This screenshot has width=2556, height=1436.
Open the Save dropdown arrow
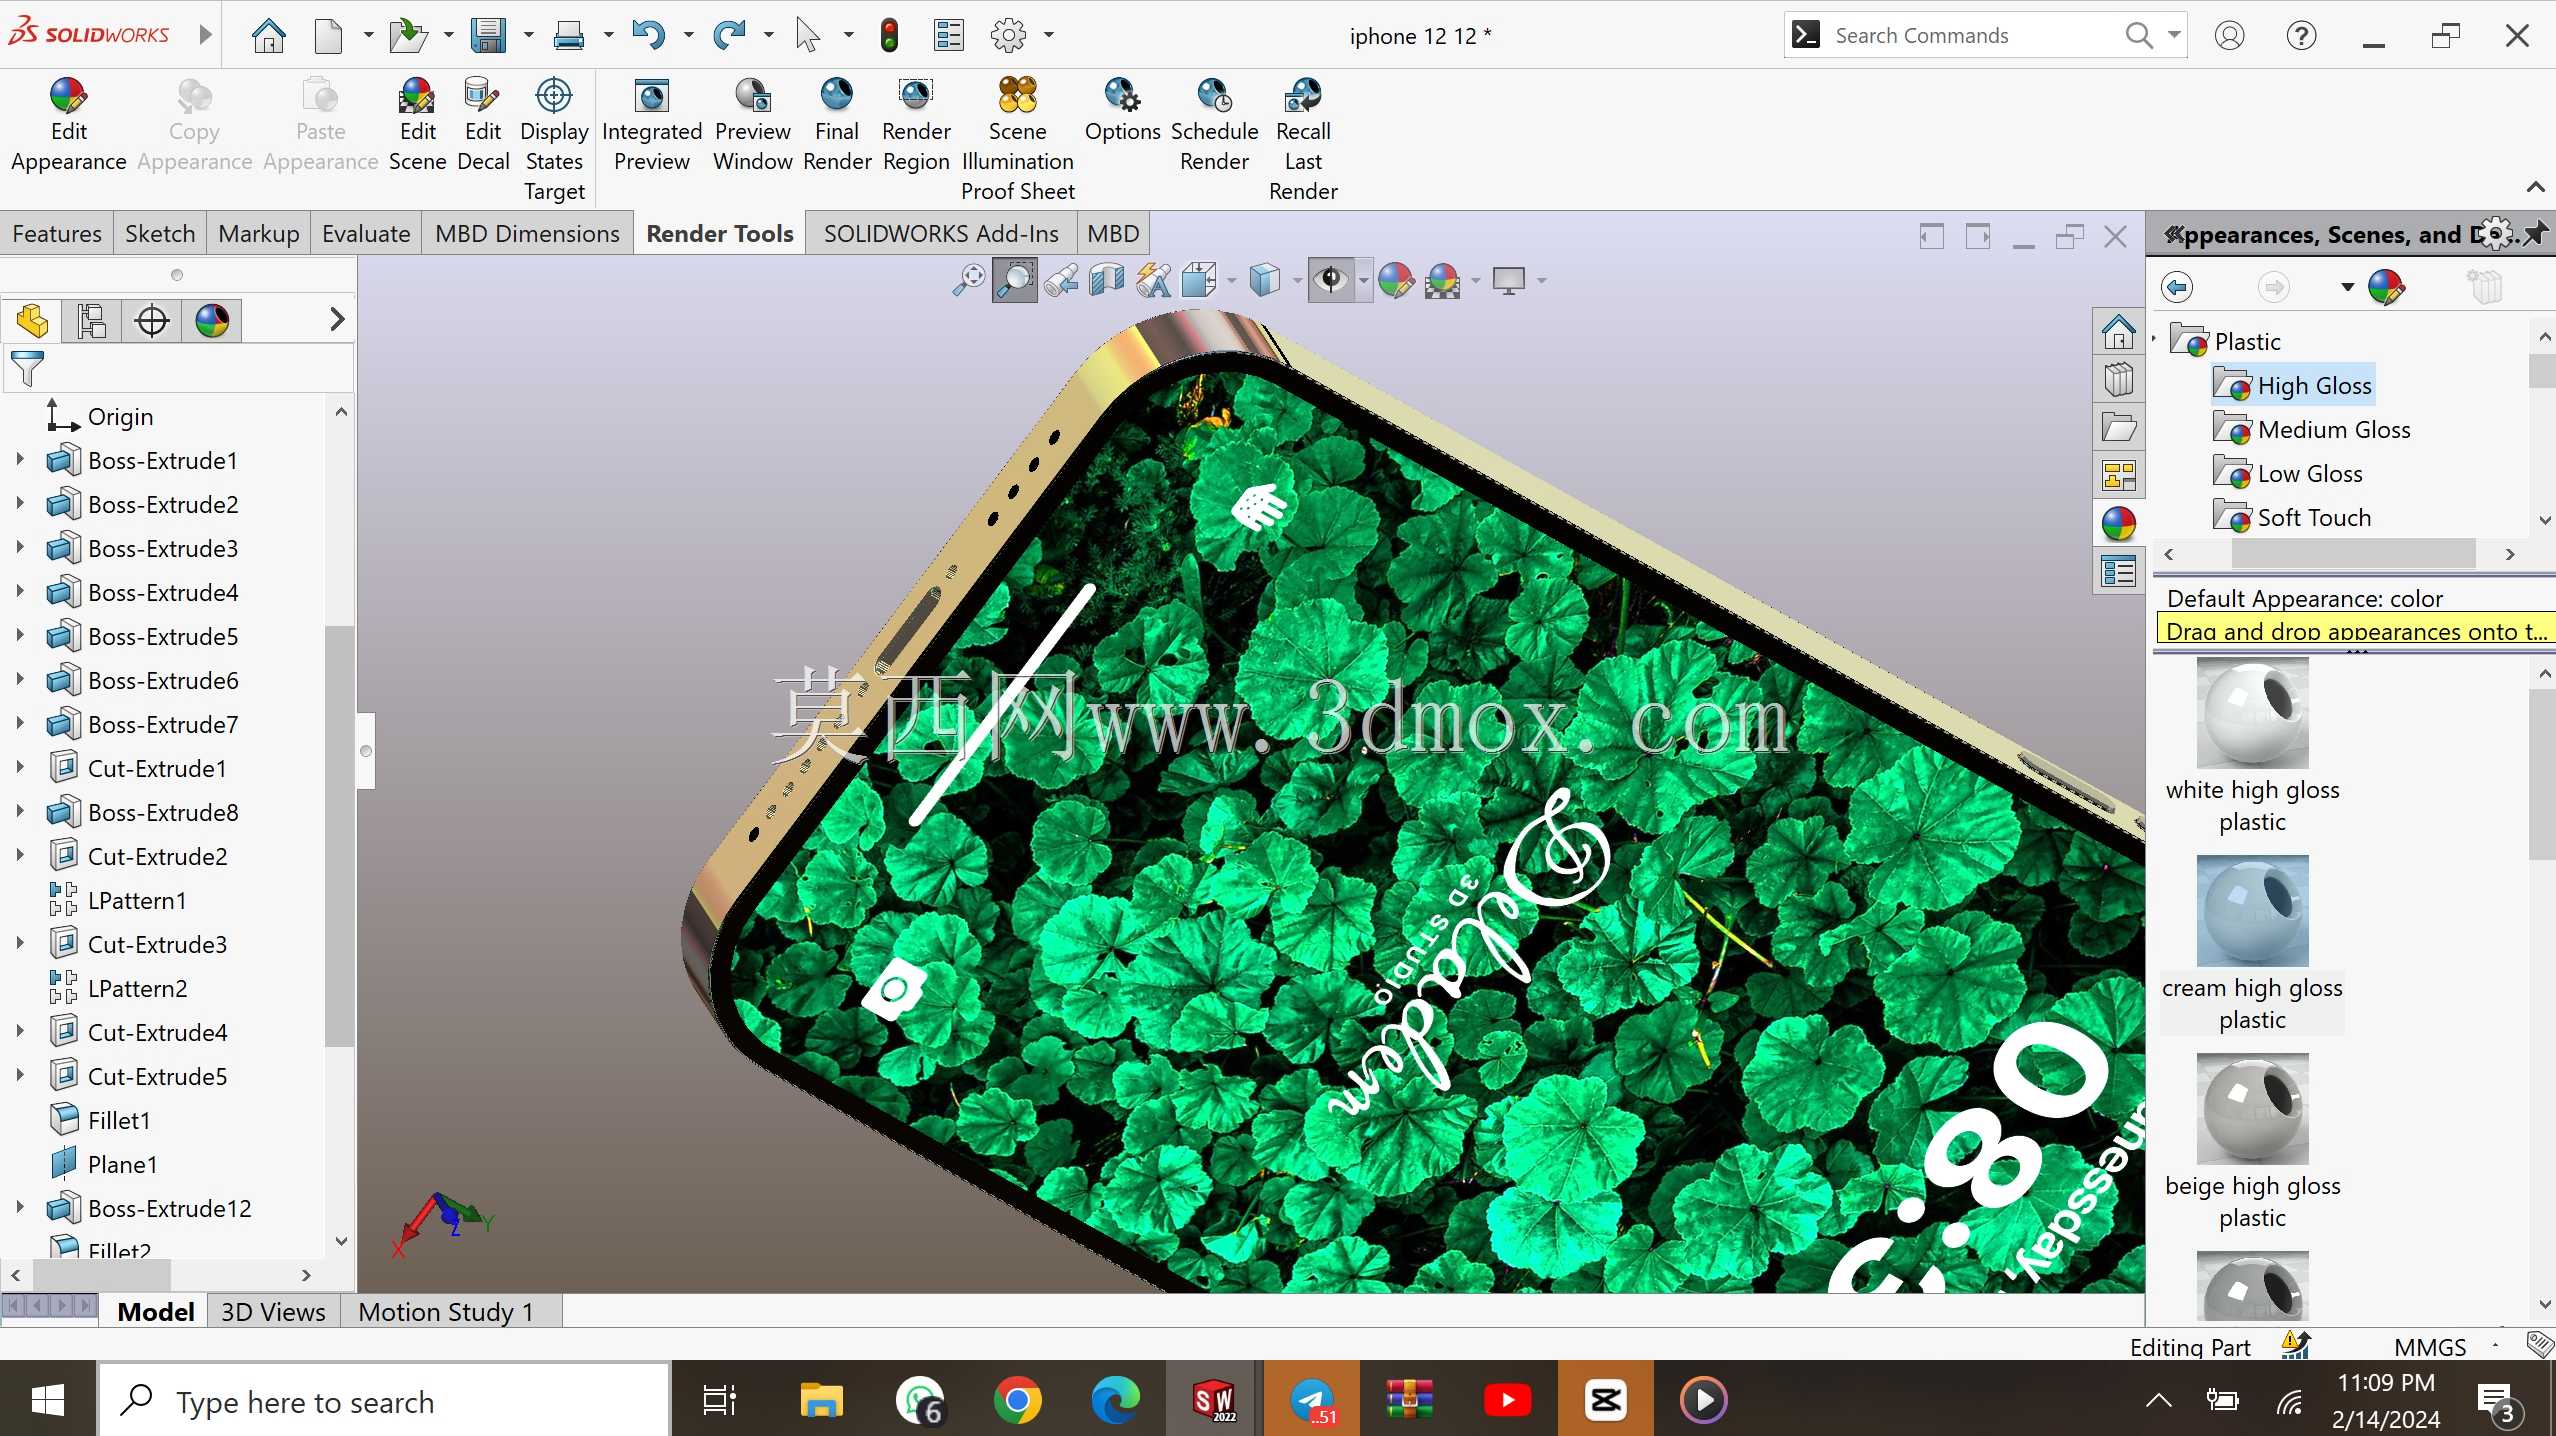(x=528, y=36)
